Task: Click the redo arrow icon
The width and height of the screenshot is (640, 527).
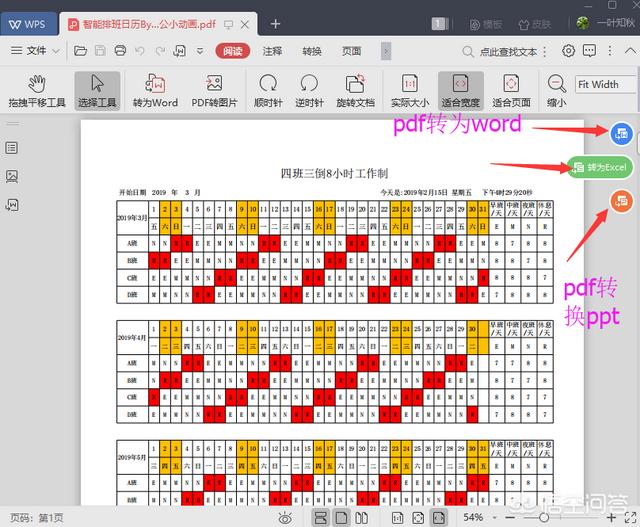Action: 160,51
